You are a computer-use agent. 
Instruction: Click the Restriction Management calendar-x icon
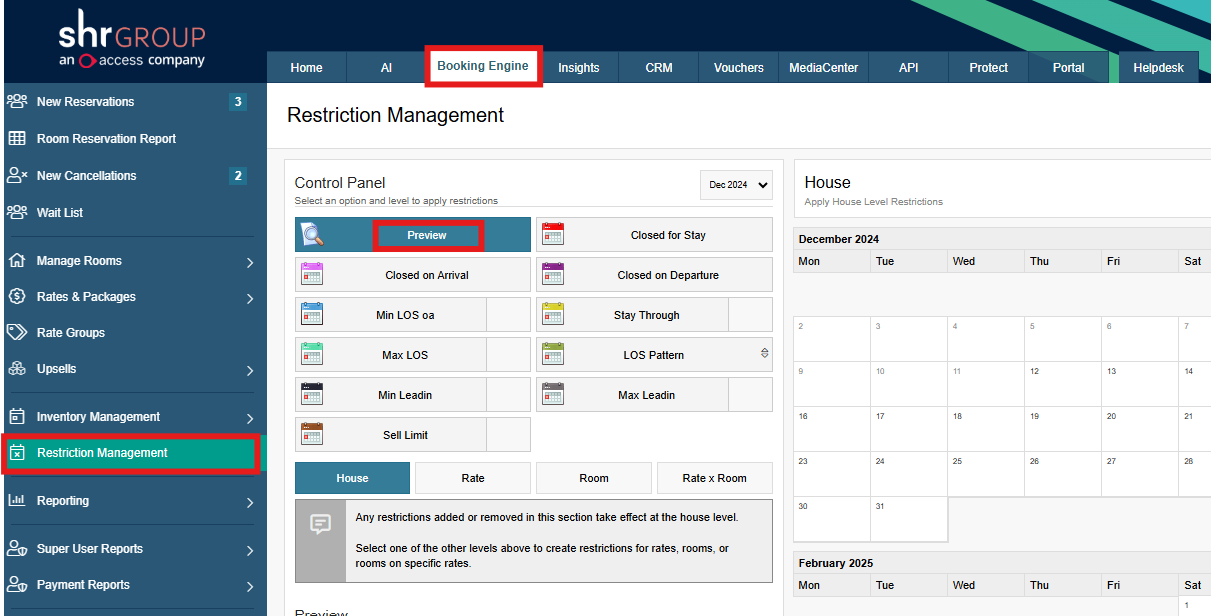[17, 453]
